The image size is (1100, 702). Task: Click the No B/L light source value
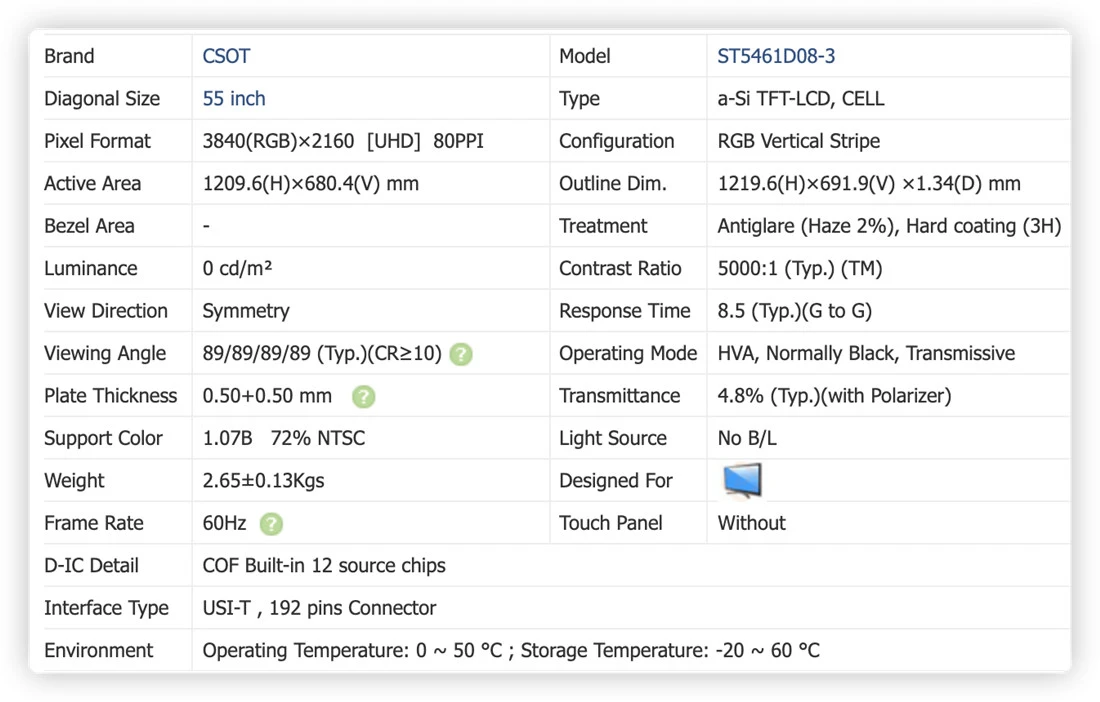746,438
